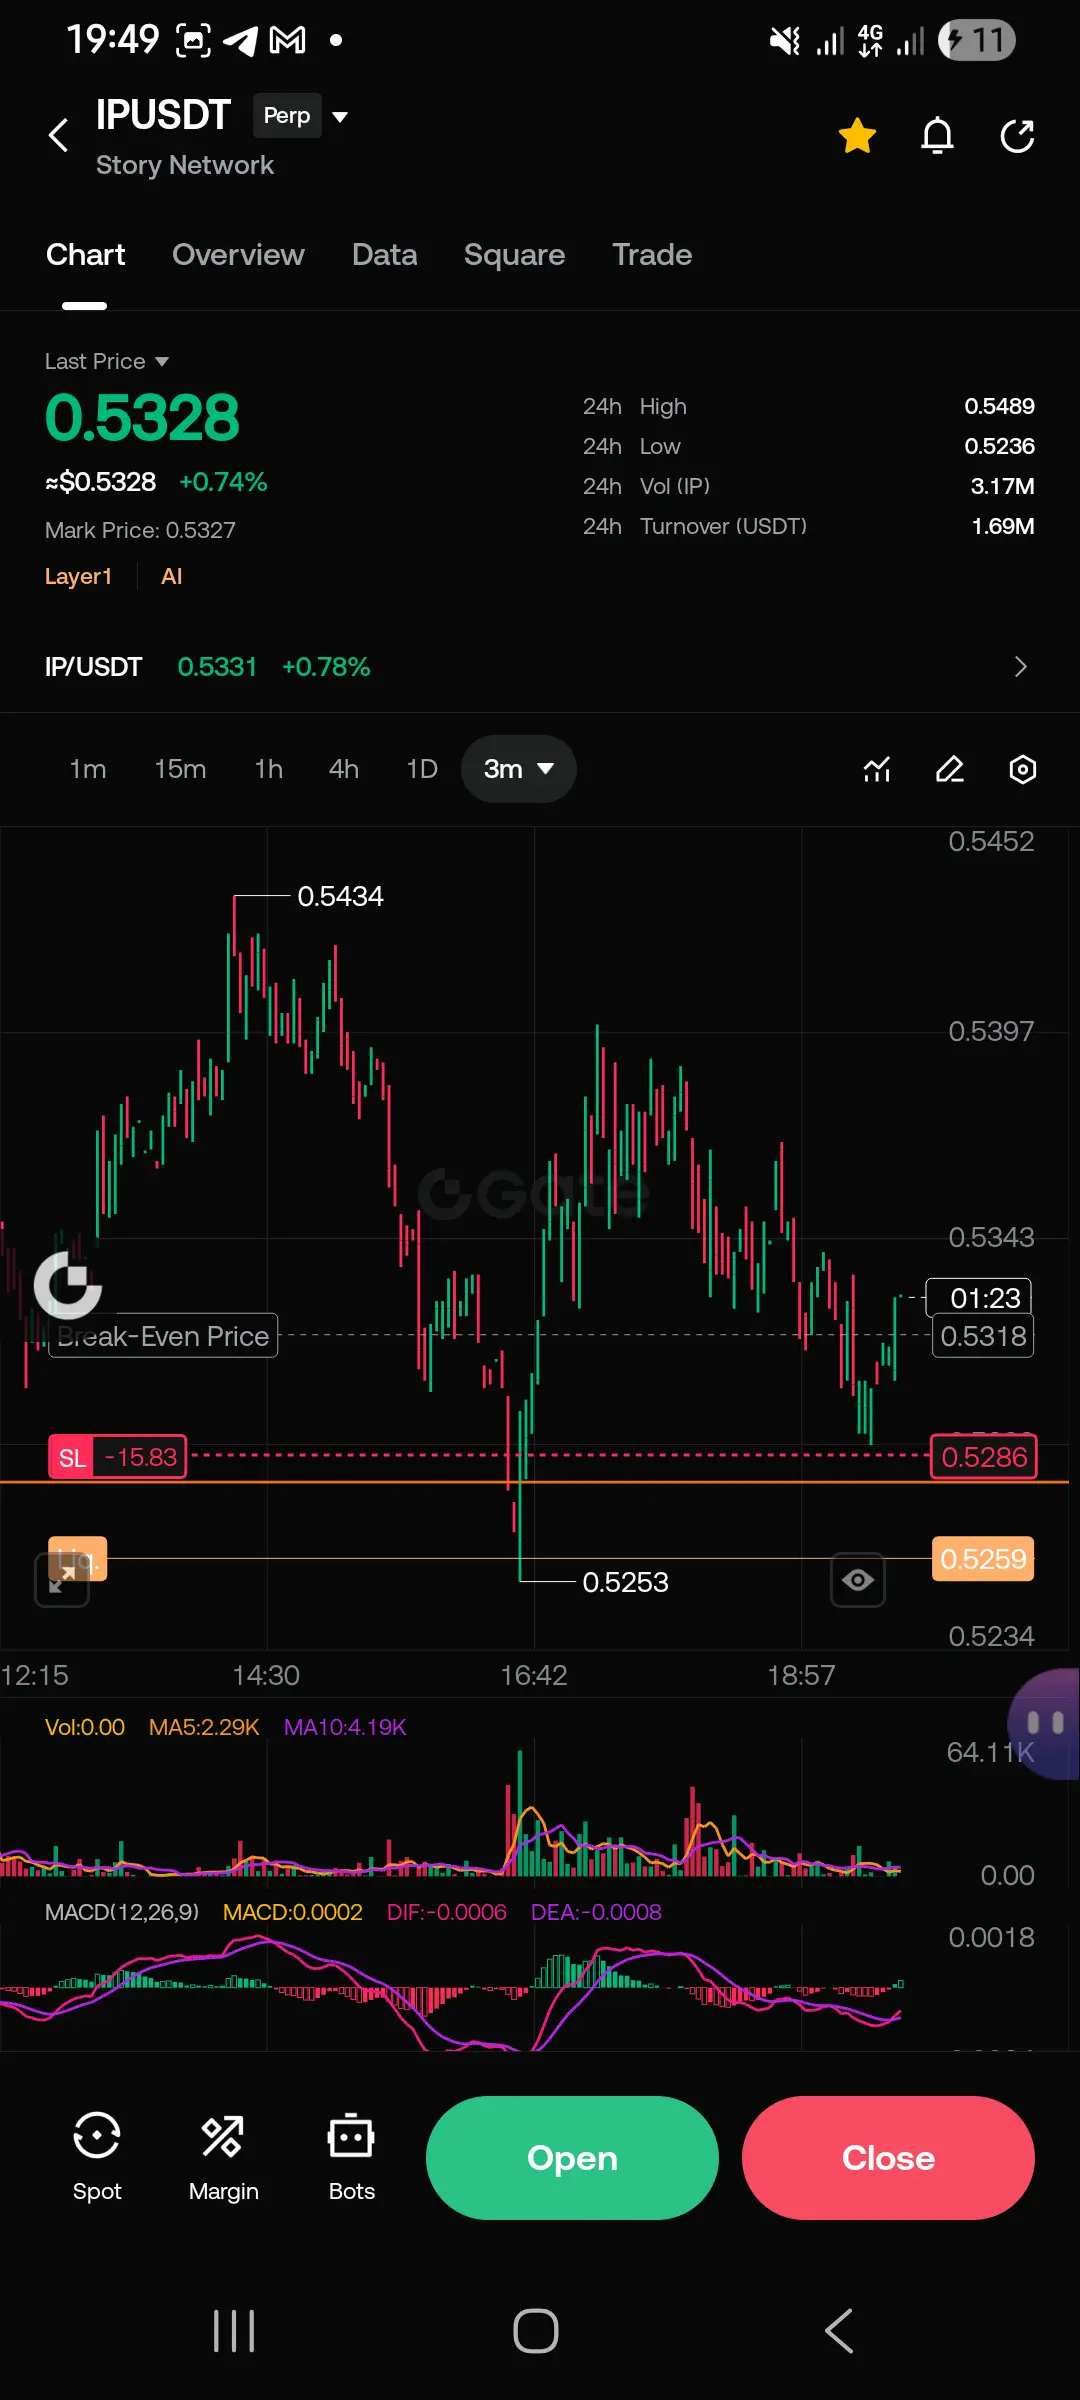This screenshot has width=1080, height=2400.
Task: Open the Square tab
Action: [x=514, y=255]
